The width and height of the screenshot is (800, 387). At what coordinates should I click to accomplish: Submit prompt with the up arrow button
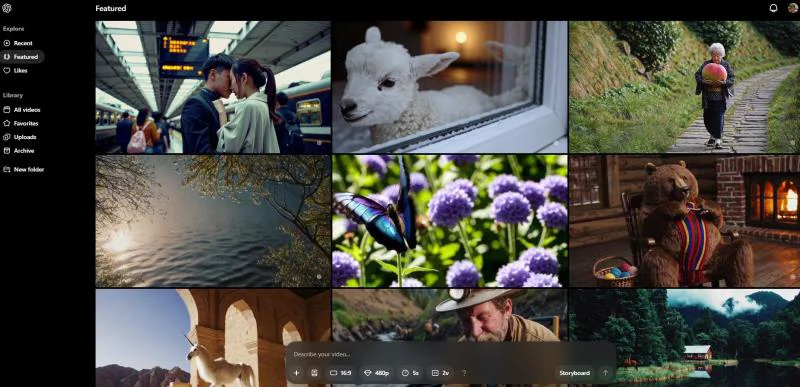click(605, 373)
